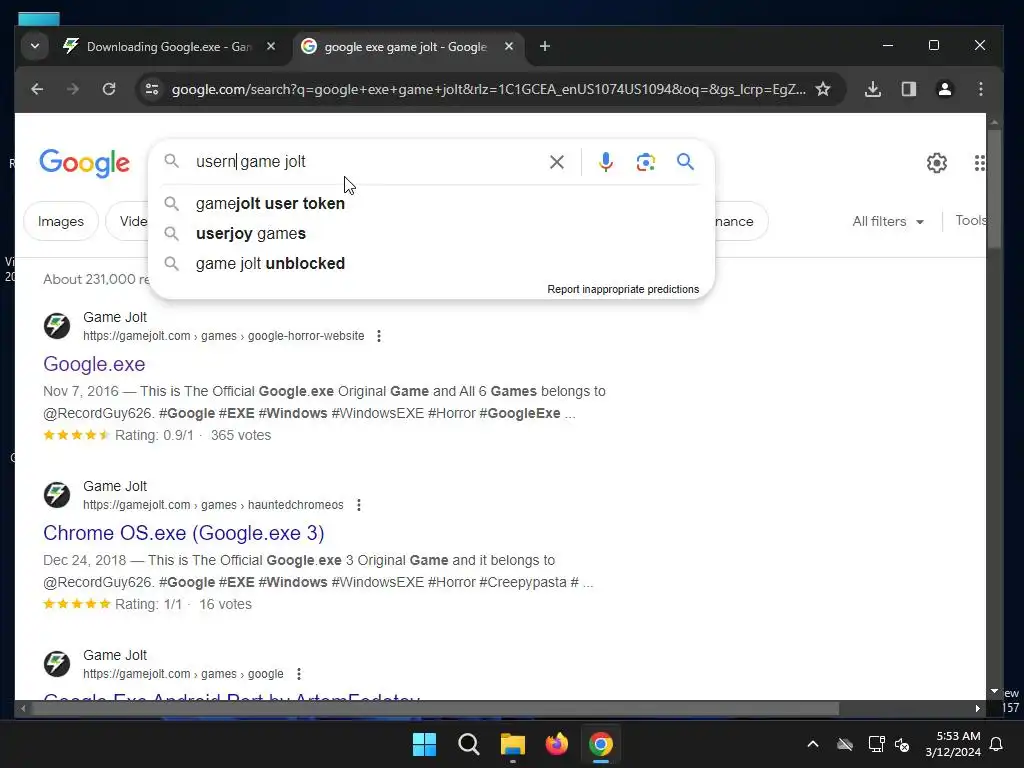Start voice search with microphone icon
The image size is (1024, 768).
pyautogui.click(x=605, y=162)
